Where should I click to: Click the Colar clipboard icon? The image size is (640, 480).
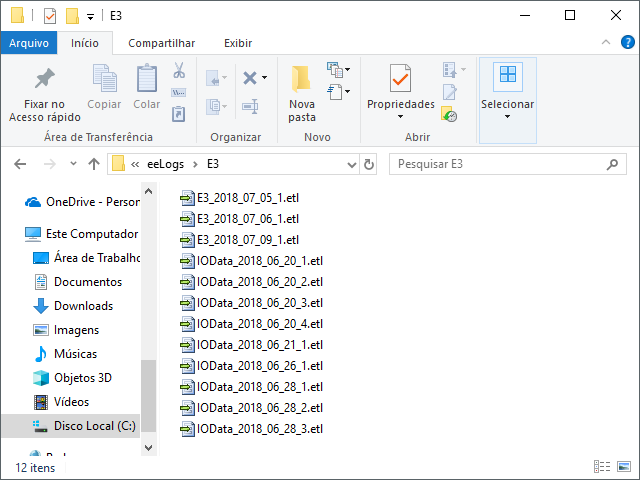tap(147, 79)
